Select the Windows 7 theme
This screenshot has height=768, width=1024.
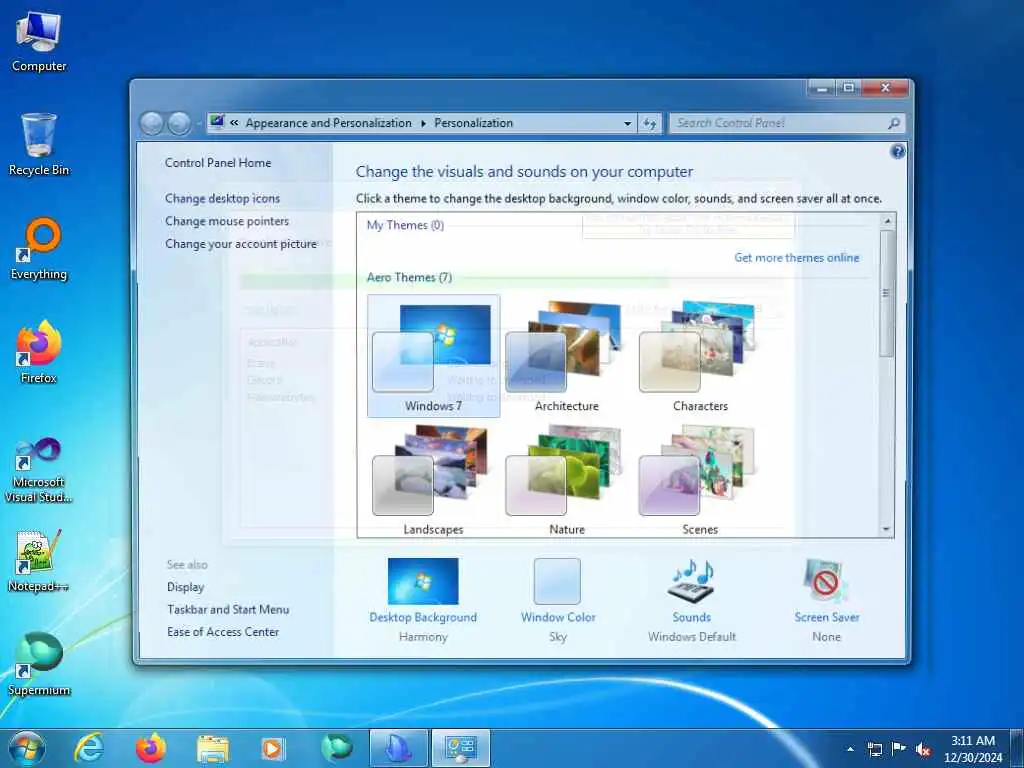click(x=434, y=355)
